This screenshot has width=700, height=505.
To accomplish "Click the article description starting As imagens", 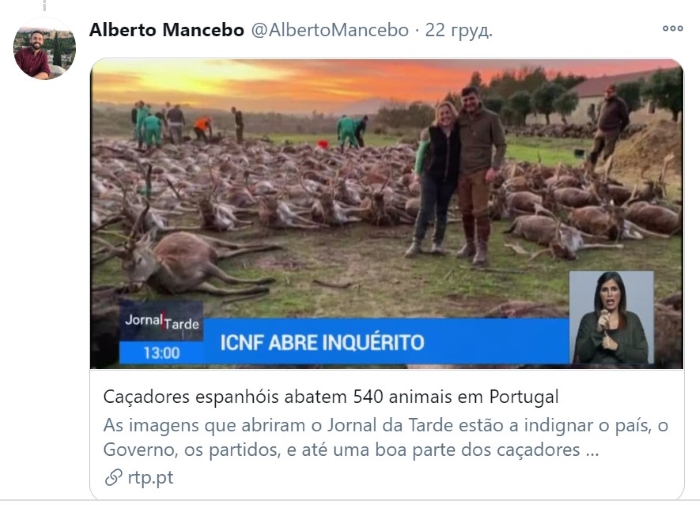I will pyautogui.click(x=386, y=438).
